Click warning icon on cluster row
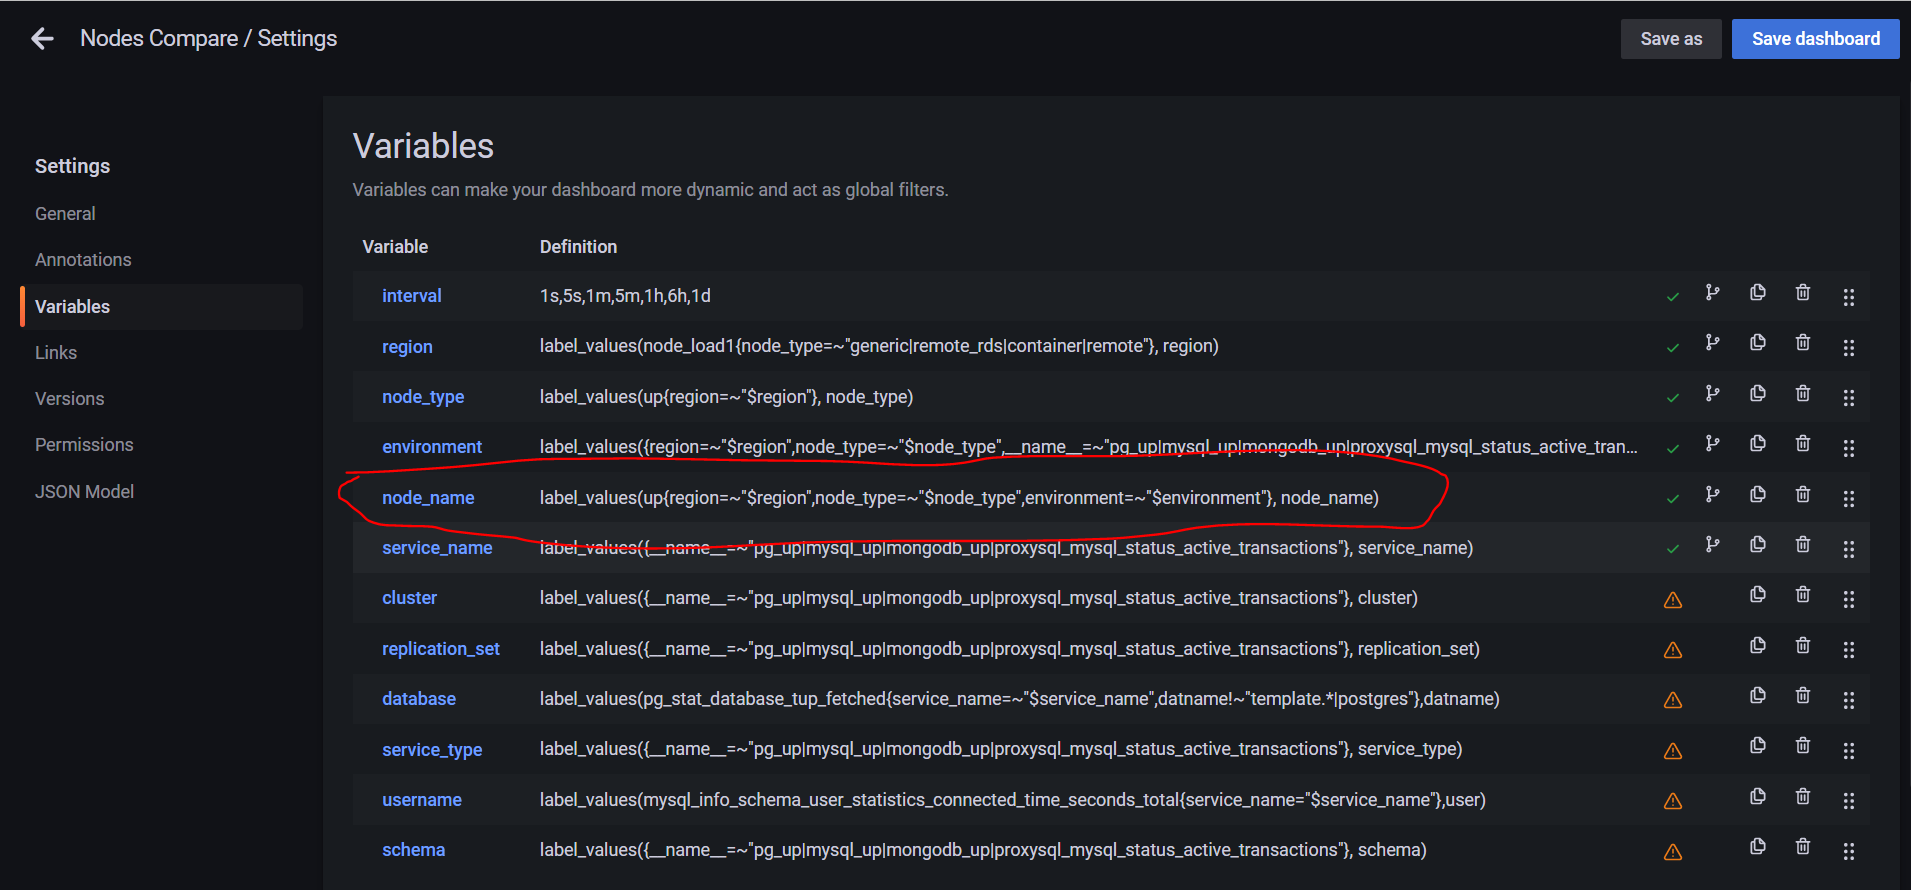Screen dimensions: 1911x890 coord(1672,600)
